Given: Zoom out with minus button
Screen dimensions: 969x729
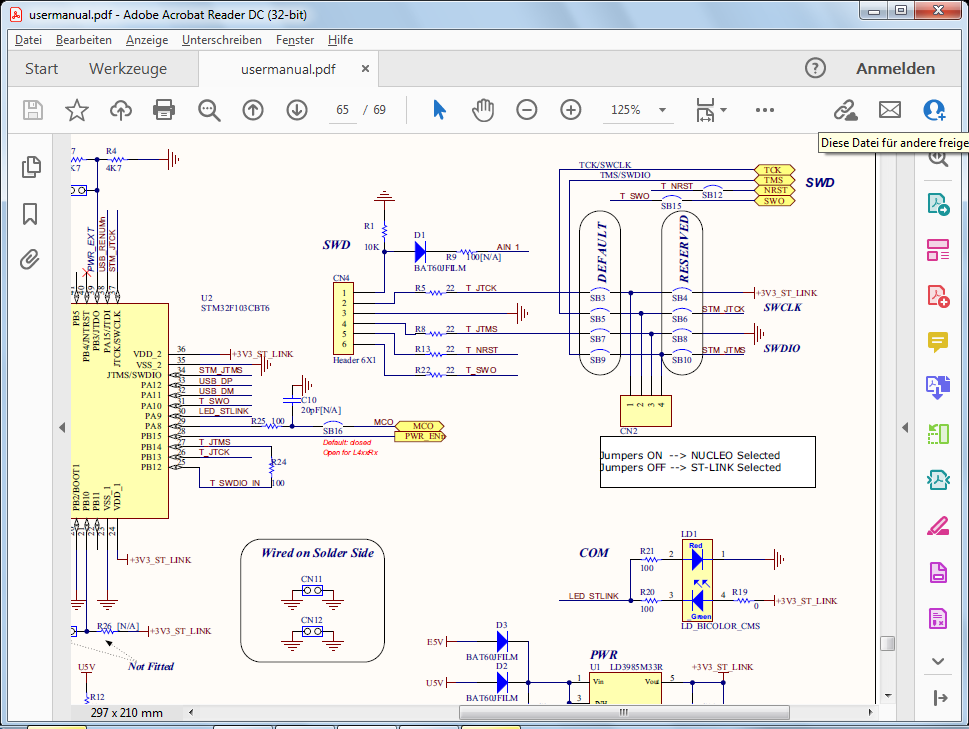Looking at the screenshot, I should 527,110.
